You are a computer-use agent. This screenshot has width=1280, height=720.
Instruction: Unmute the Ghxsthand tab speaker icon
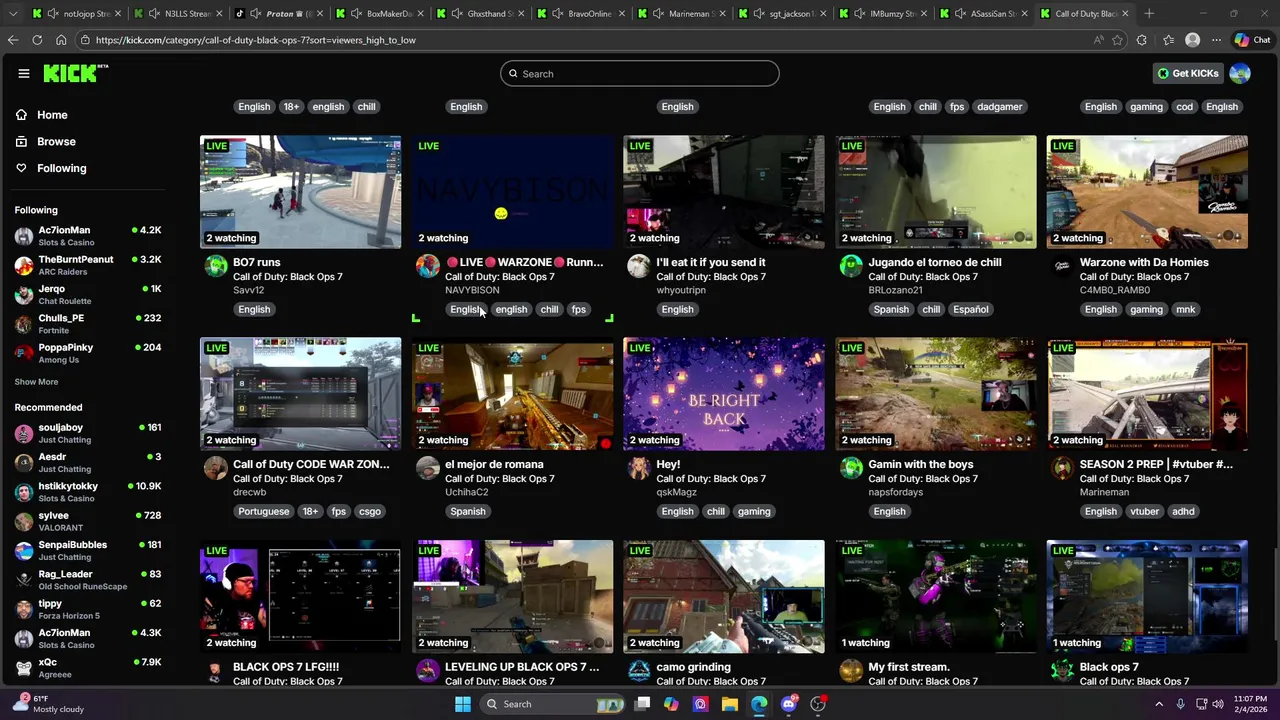pyautogui.click(x=457, y=14)
